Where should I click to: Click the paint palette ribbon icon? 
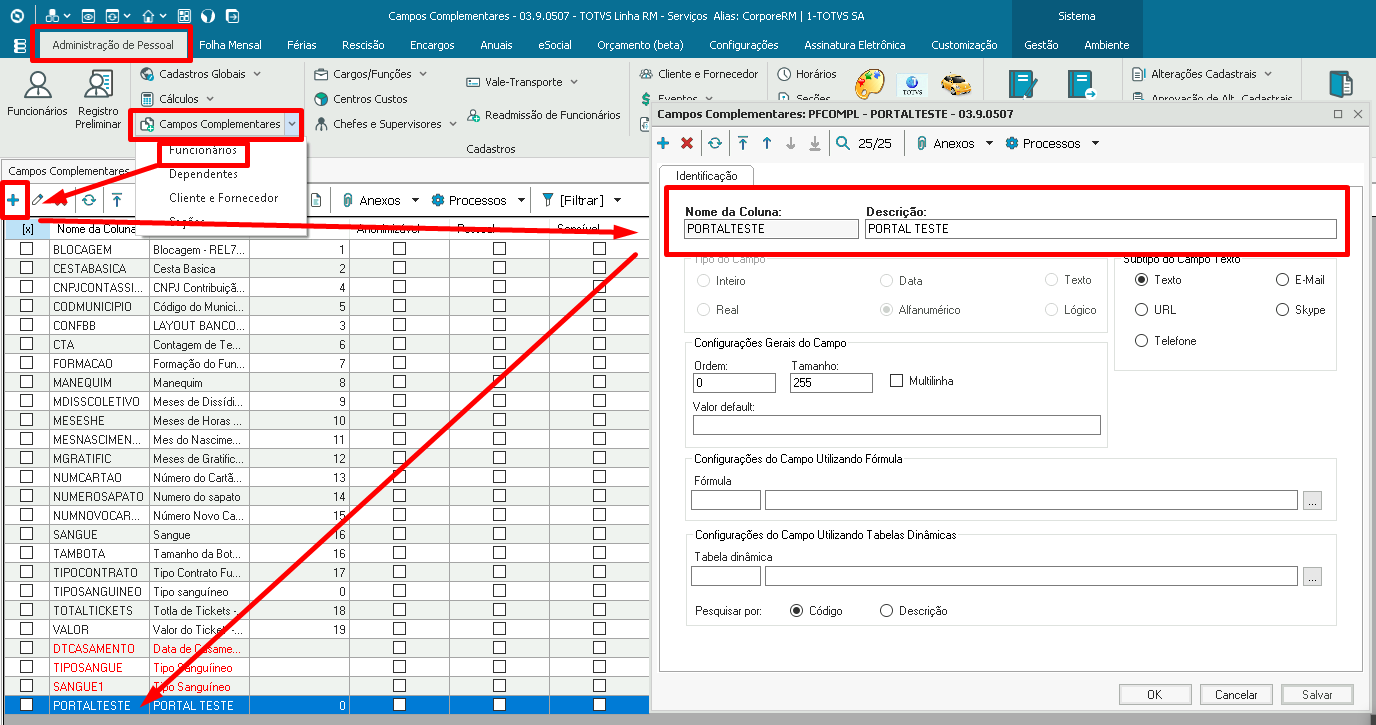point(869,85)
